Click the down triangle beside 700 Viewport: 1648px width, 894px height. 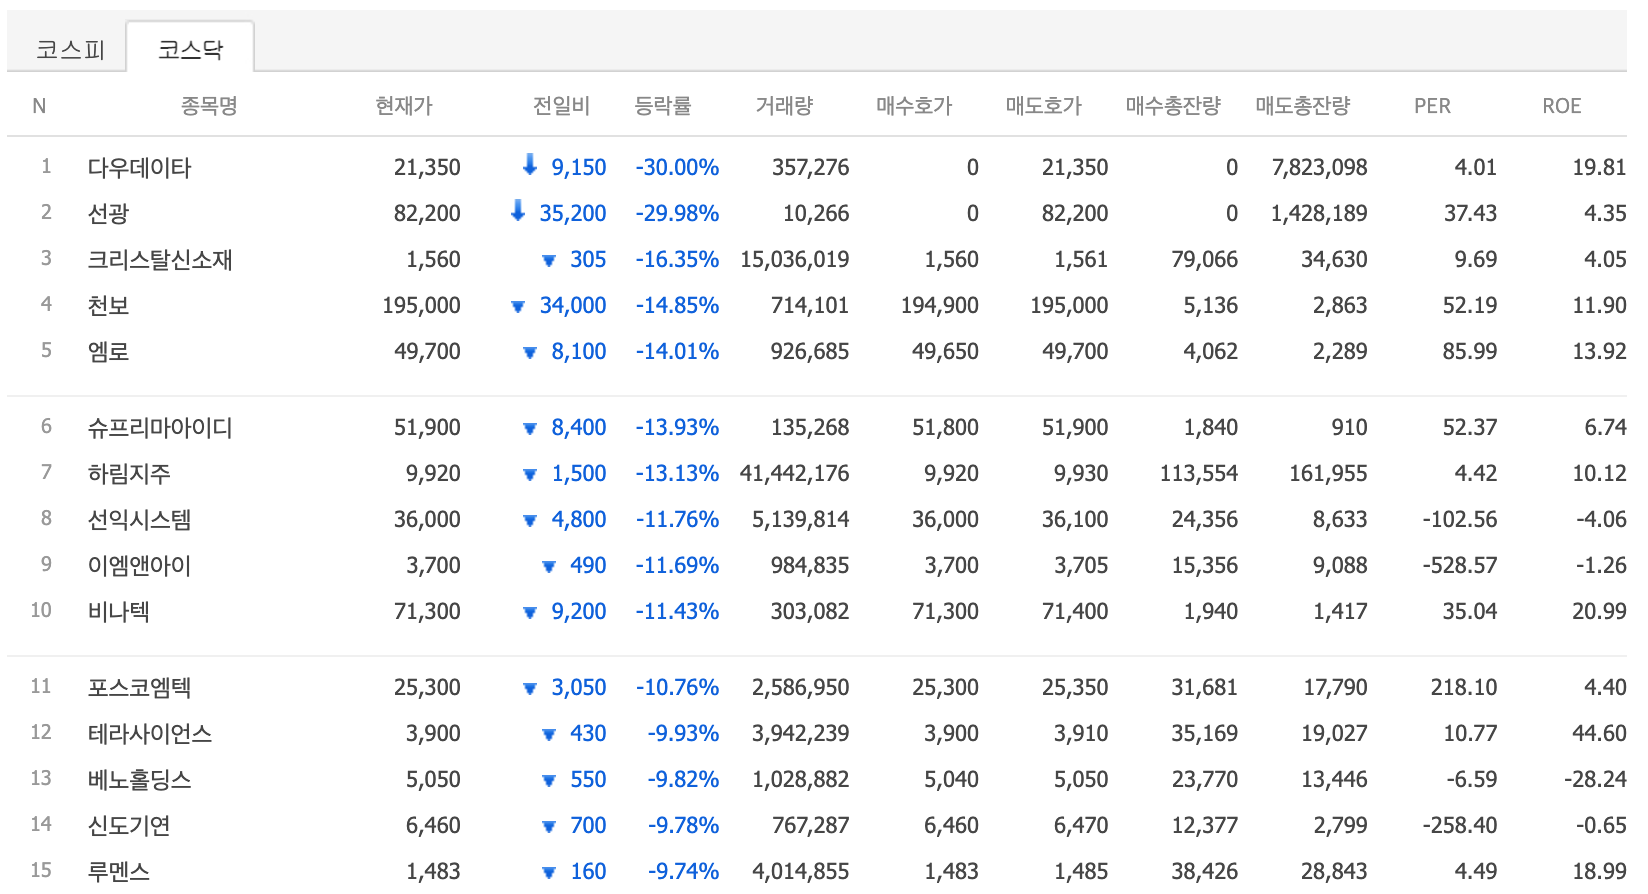pos(548,827)
